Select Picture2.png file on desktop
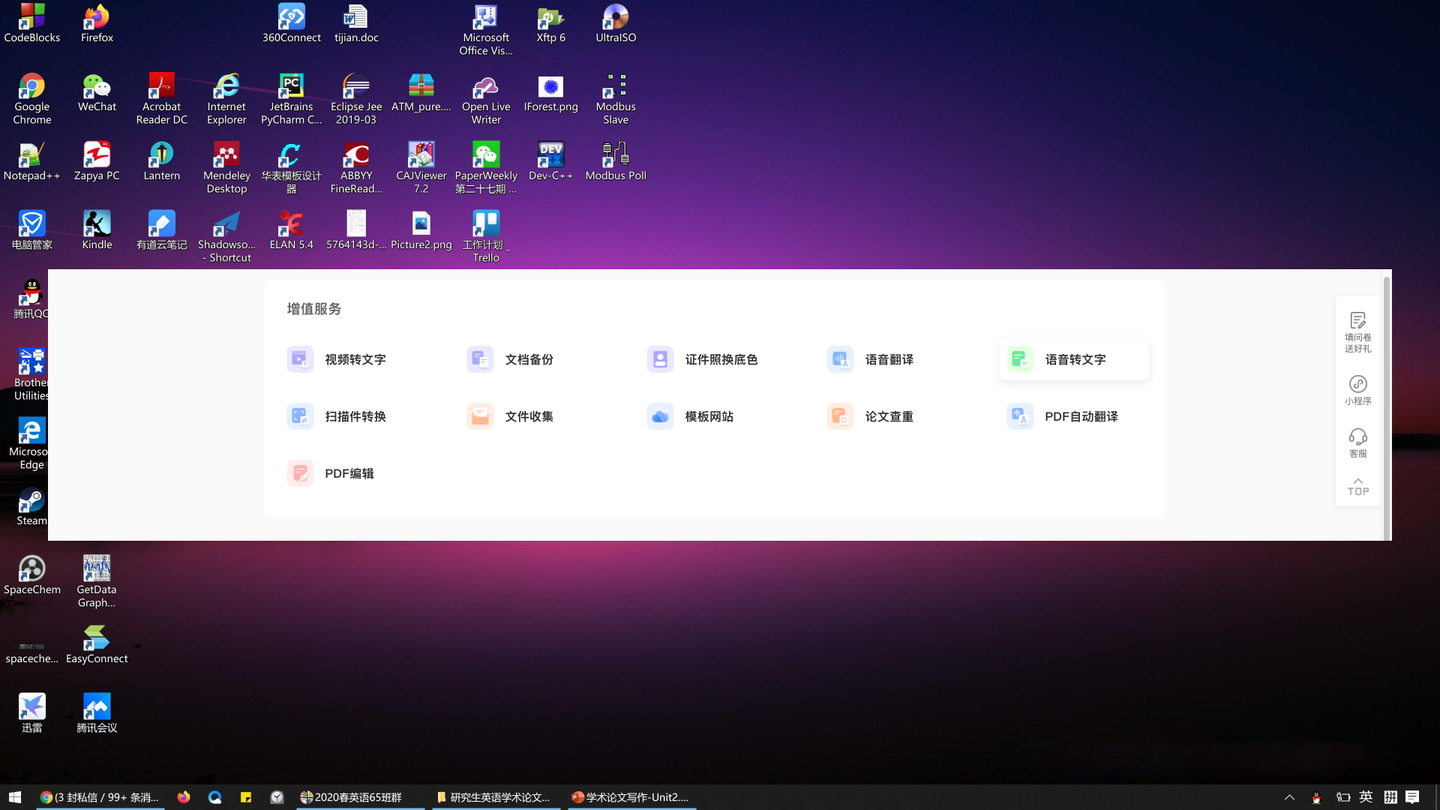1440x810 pixels. pos(421,231)
